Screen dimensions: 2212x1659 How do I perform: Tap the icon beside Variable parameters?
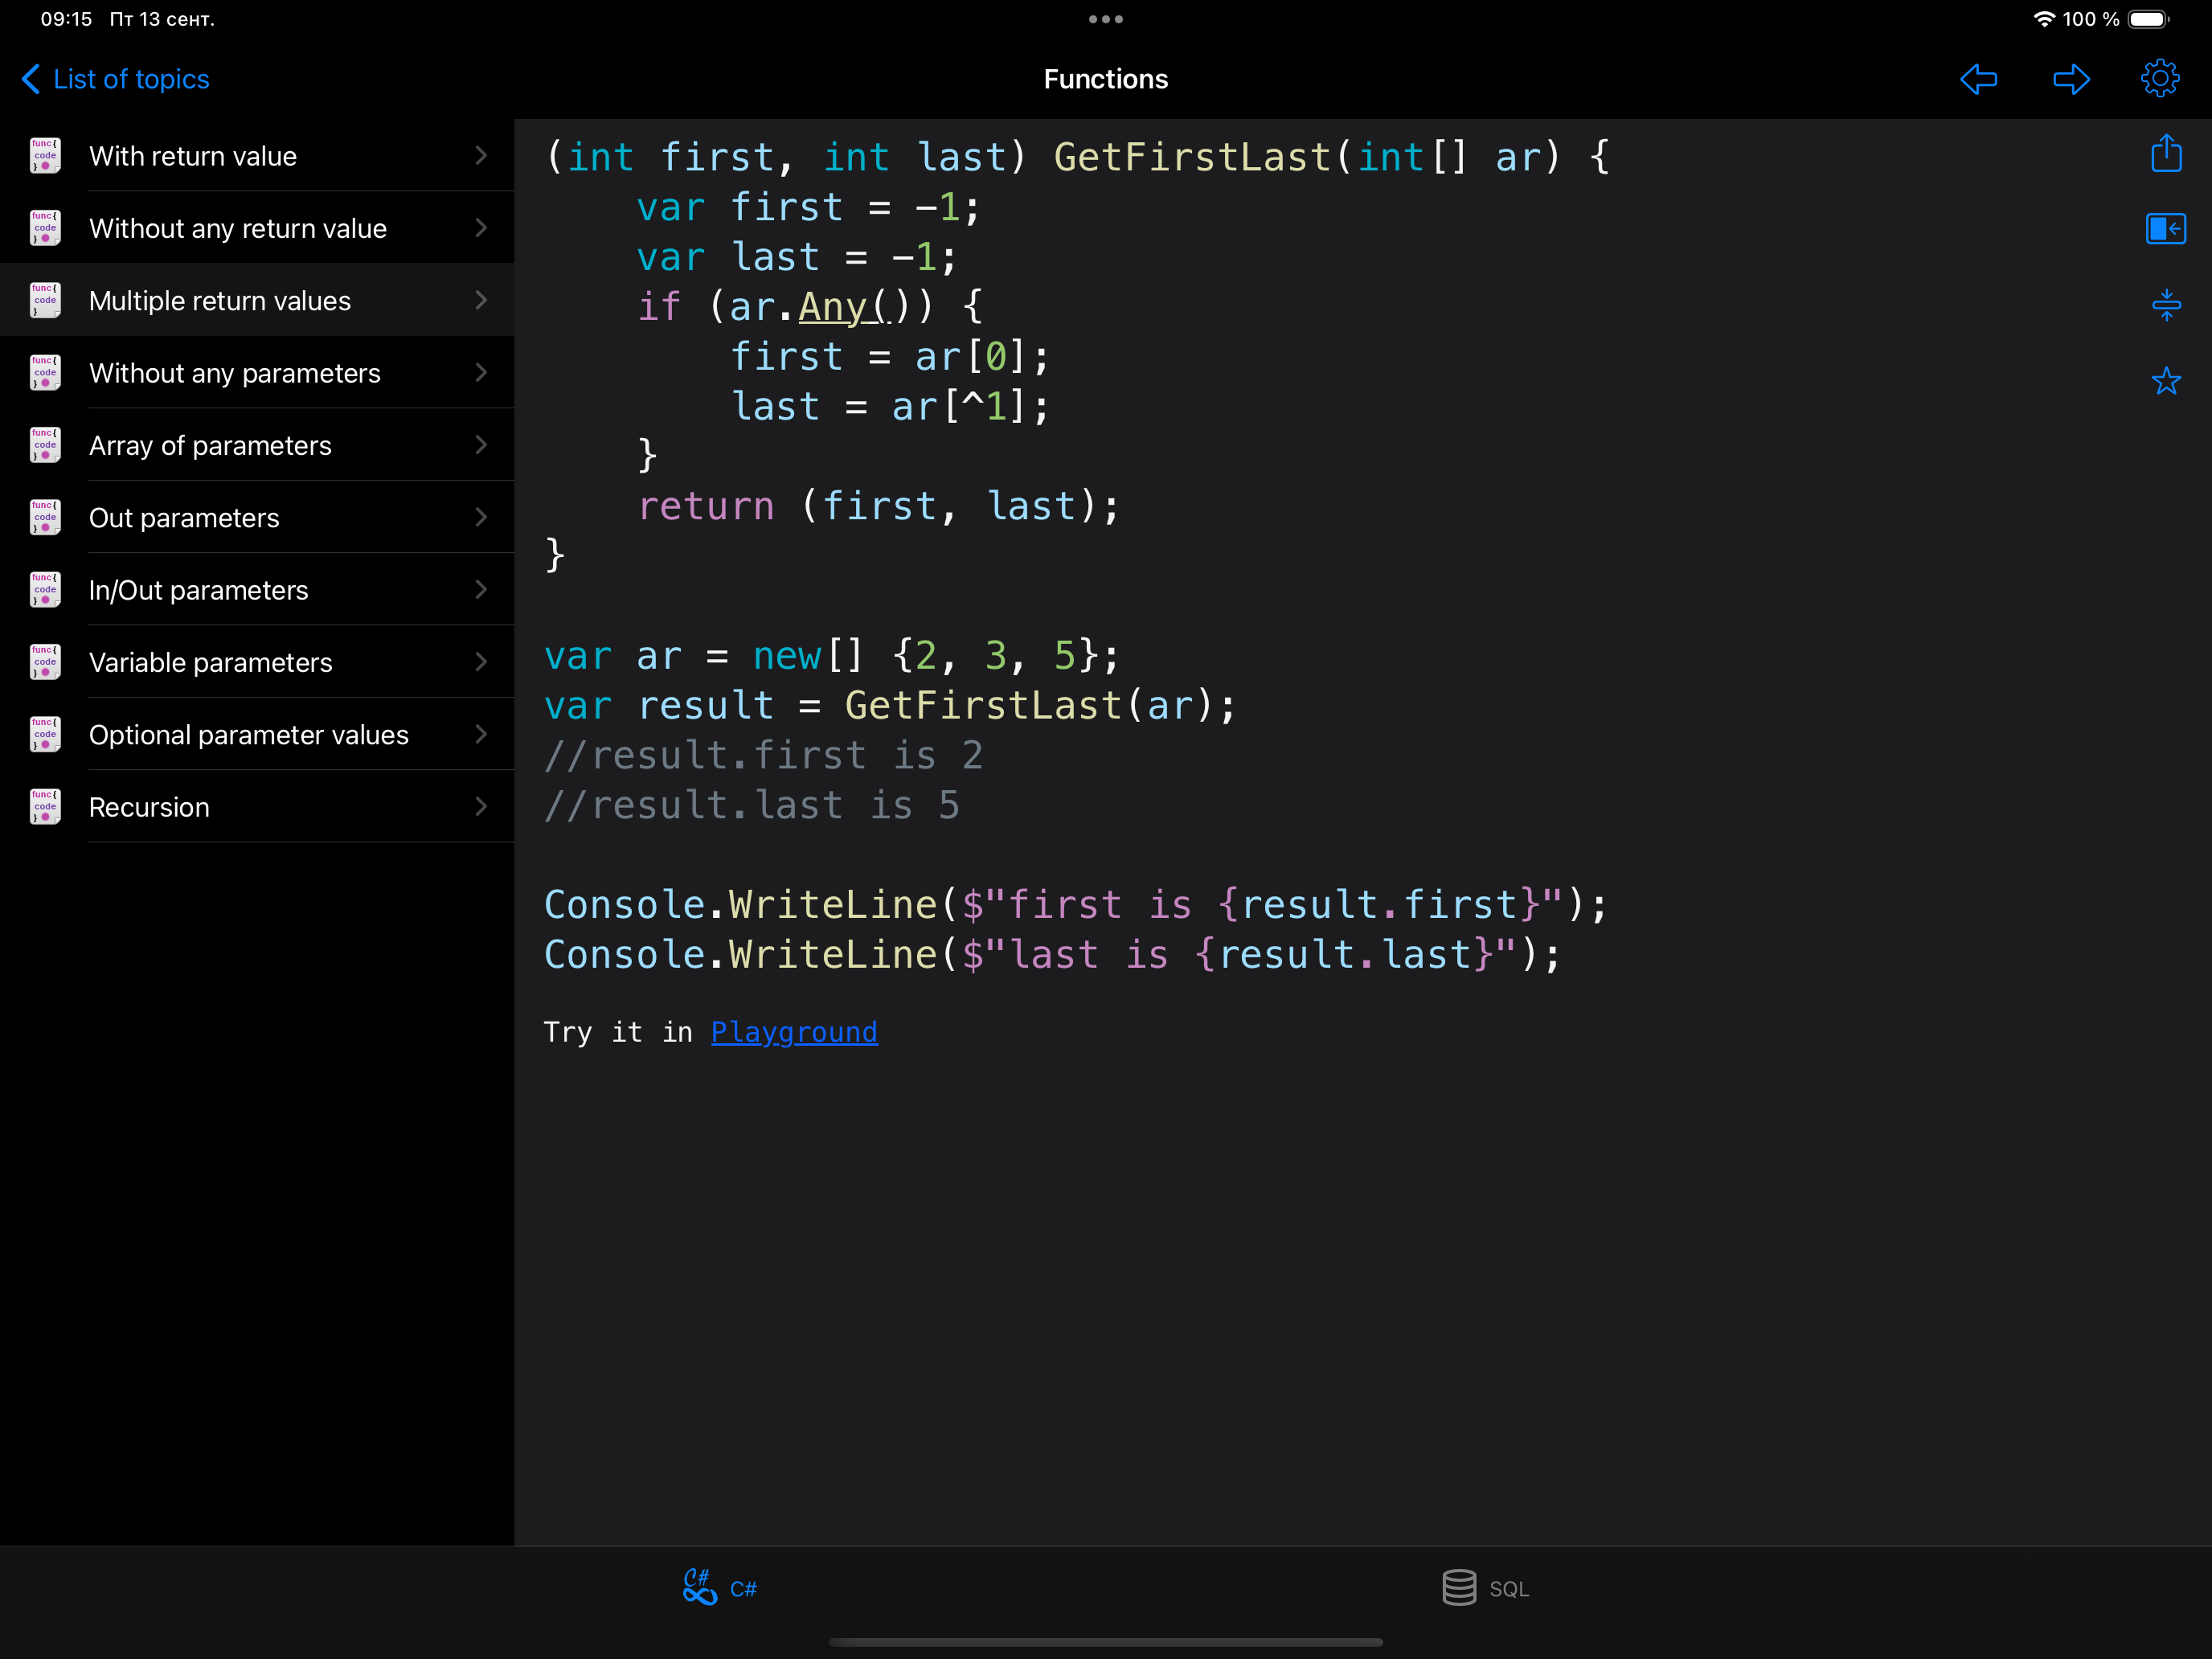pos(45,662)
